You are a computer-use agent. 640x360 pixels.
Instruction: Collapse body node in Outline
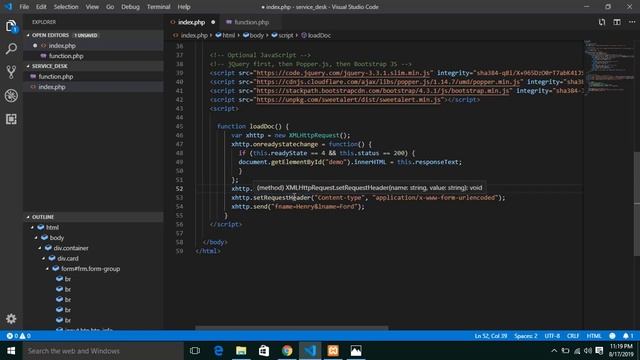(x=36, y=238)
